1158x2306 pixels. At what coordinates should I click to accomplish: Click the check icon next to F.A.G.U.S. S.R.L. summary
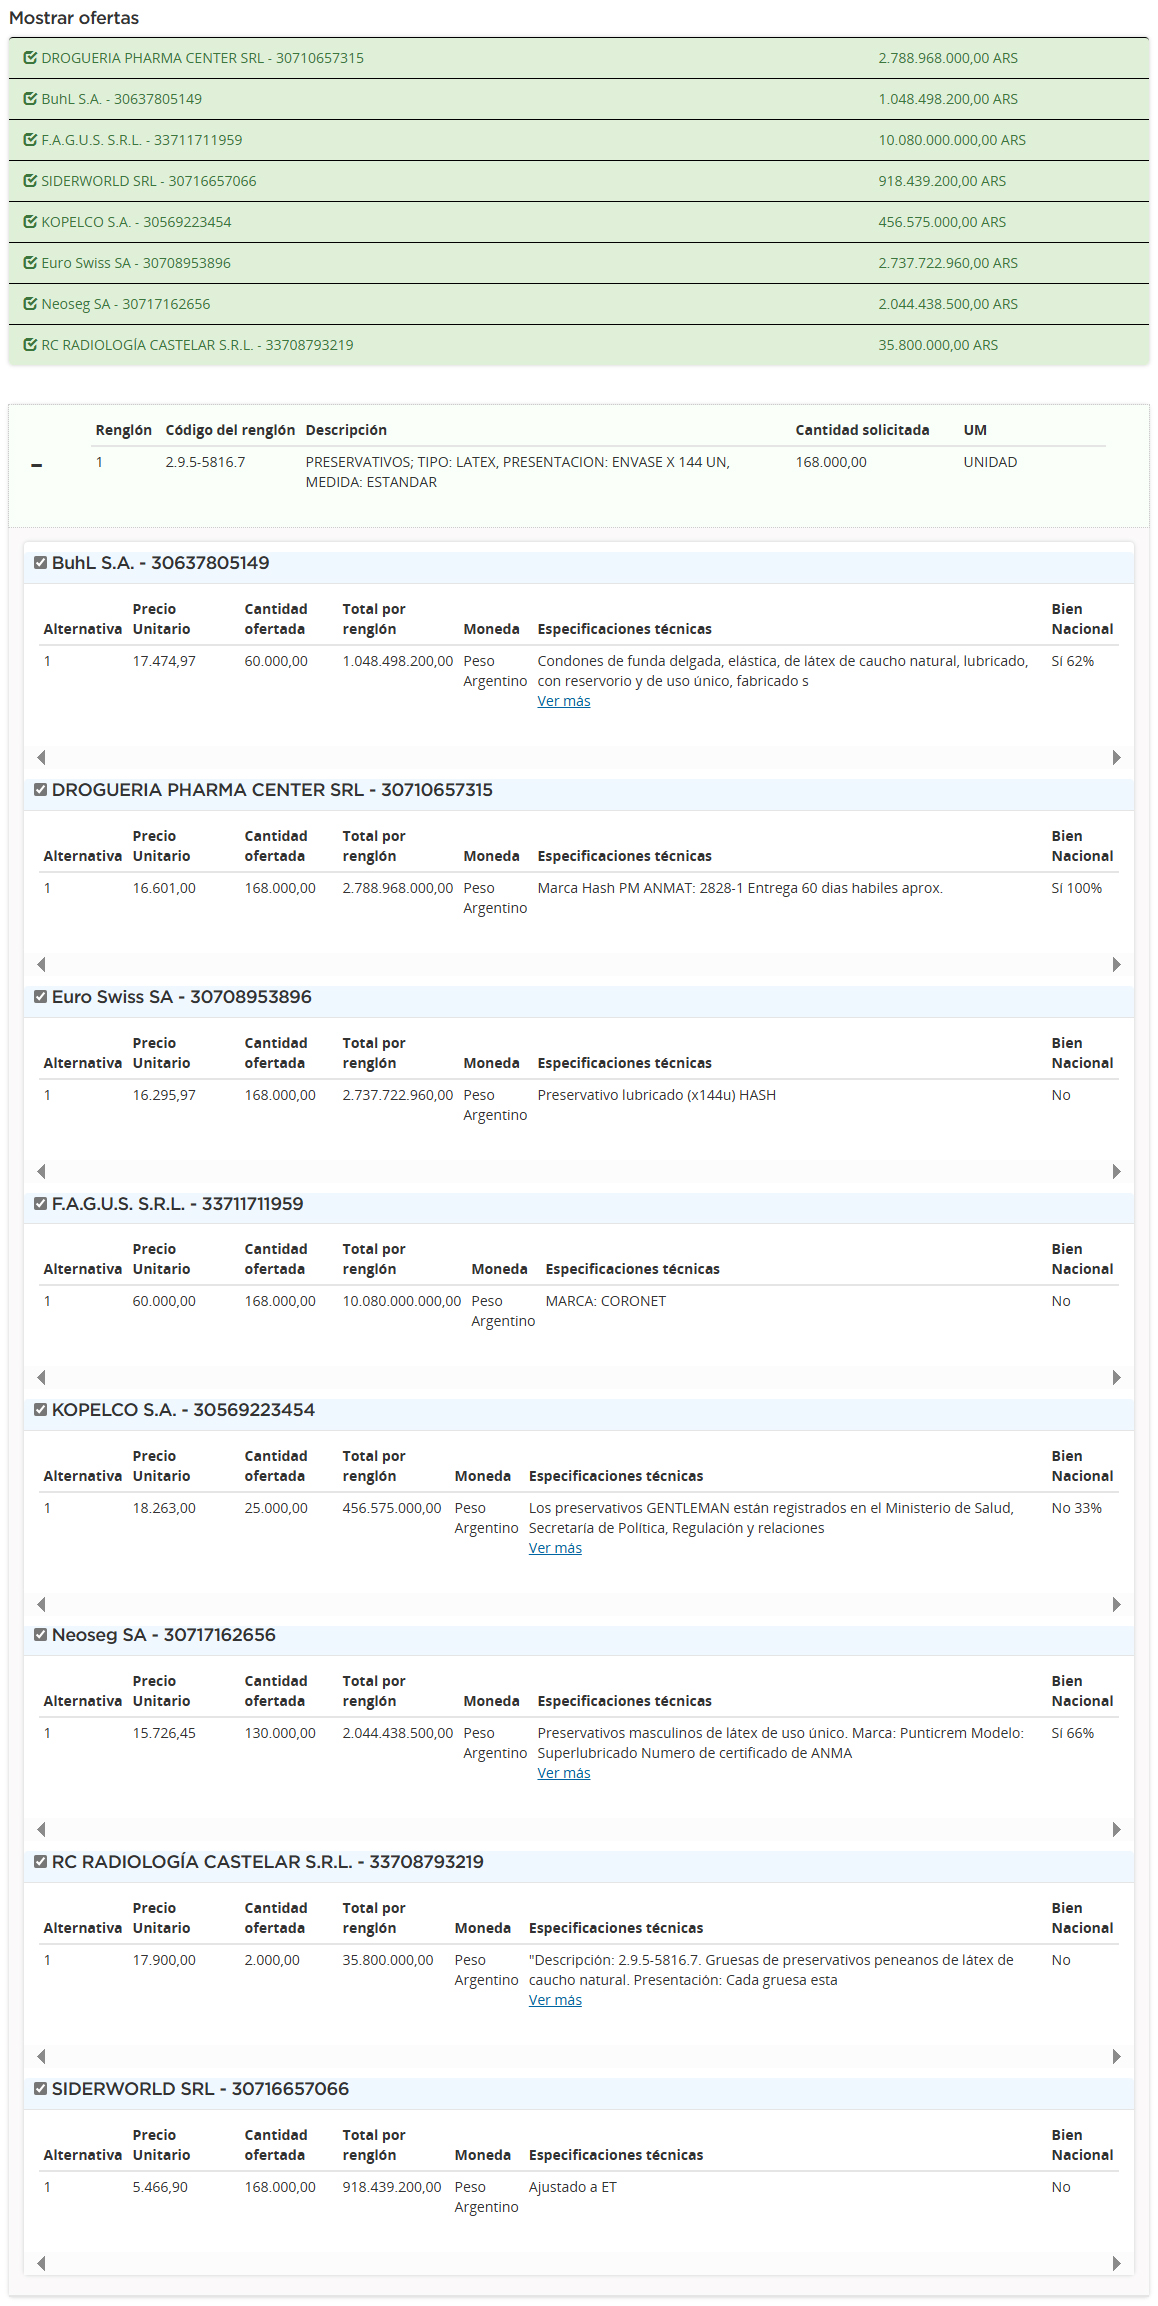(30, 140)
